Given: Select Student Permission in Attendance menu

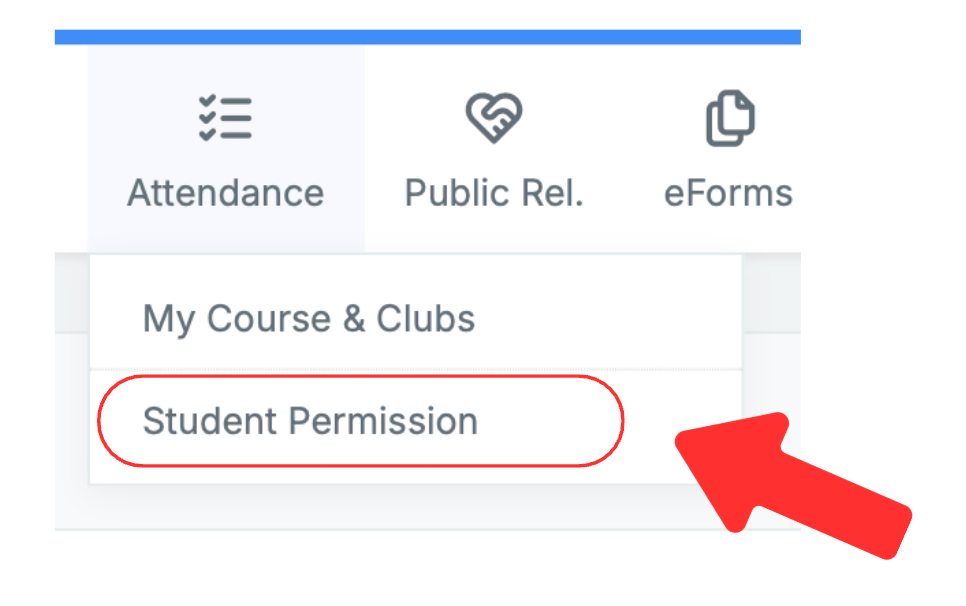Looking at the screenshot, I should (310, 421).
